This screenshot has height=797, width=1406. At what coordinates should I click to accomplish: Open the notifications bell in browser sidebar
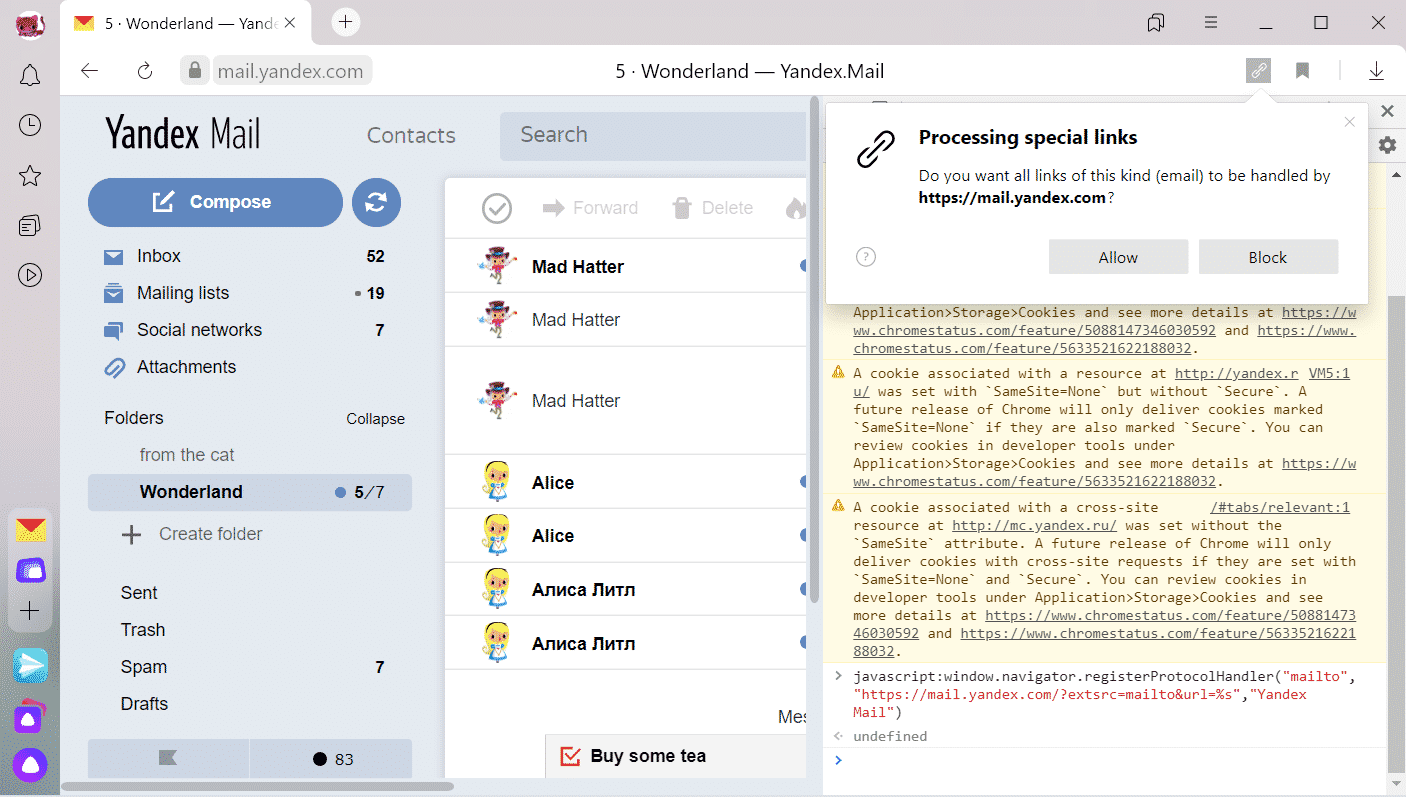coord(30,75)
